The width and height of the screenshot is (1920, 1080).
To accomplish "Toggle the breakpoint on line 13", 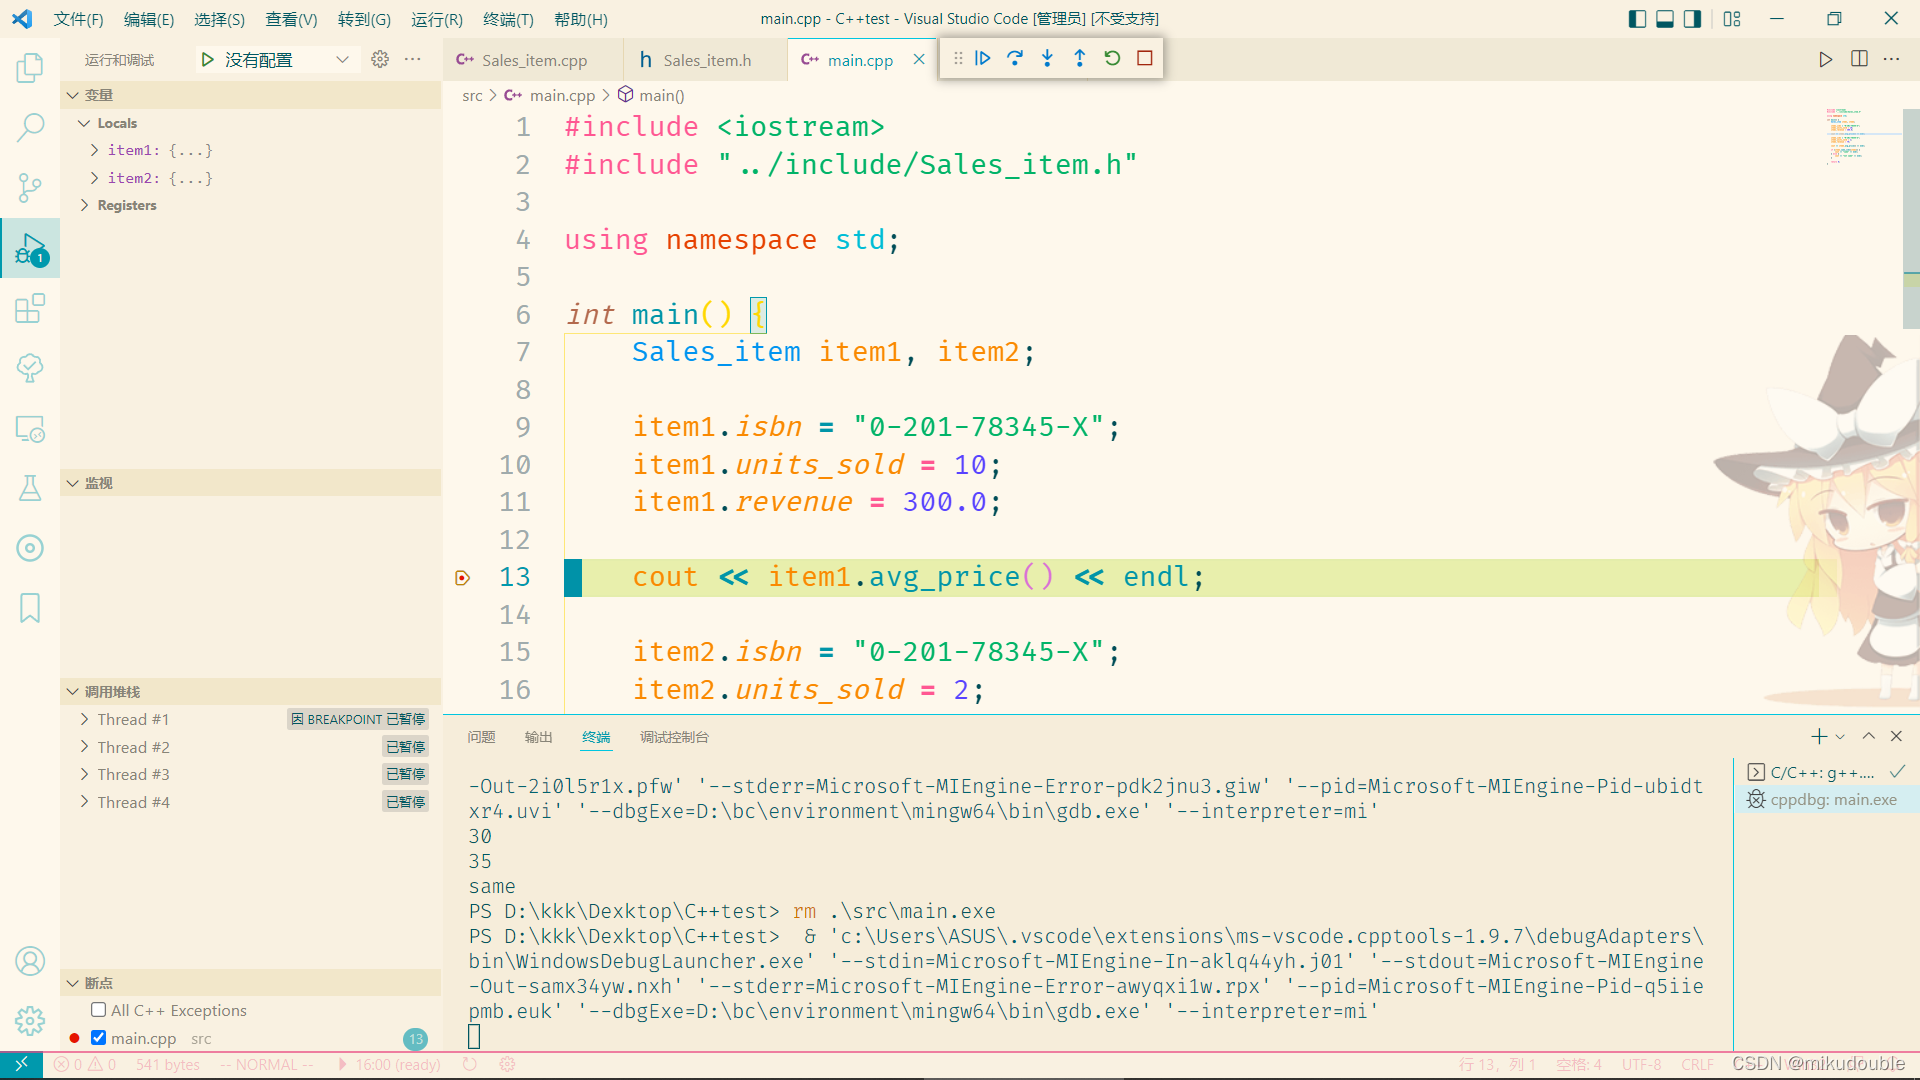I will pyautogui.click(x=462, y=578).
